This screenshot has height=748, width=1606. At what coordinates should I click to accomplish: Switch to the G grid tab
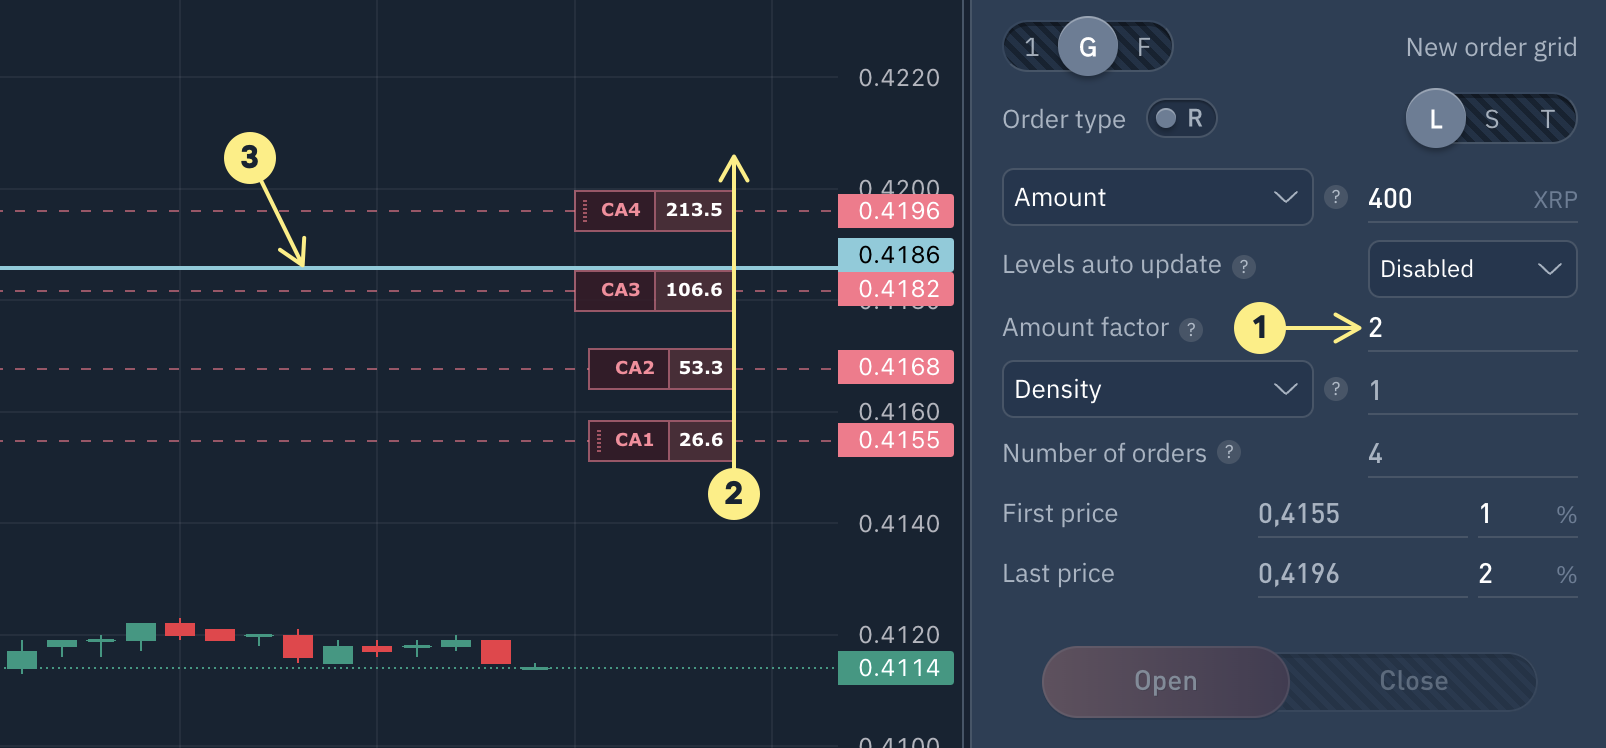click(1087, 47)
